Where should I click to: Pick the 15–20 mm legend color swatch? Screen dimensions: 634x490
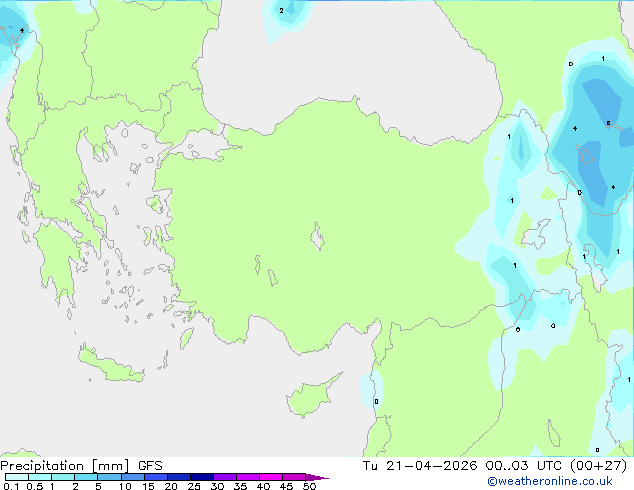(x=156, y=477)
